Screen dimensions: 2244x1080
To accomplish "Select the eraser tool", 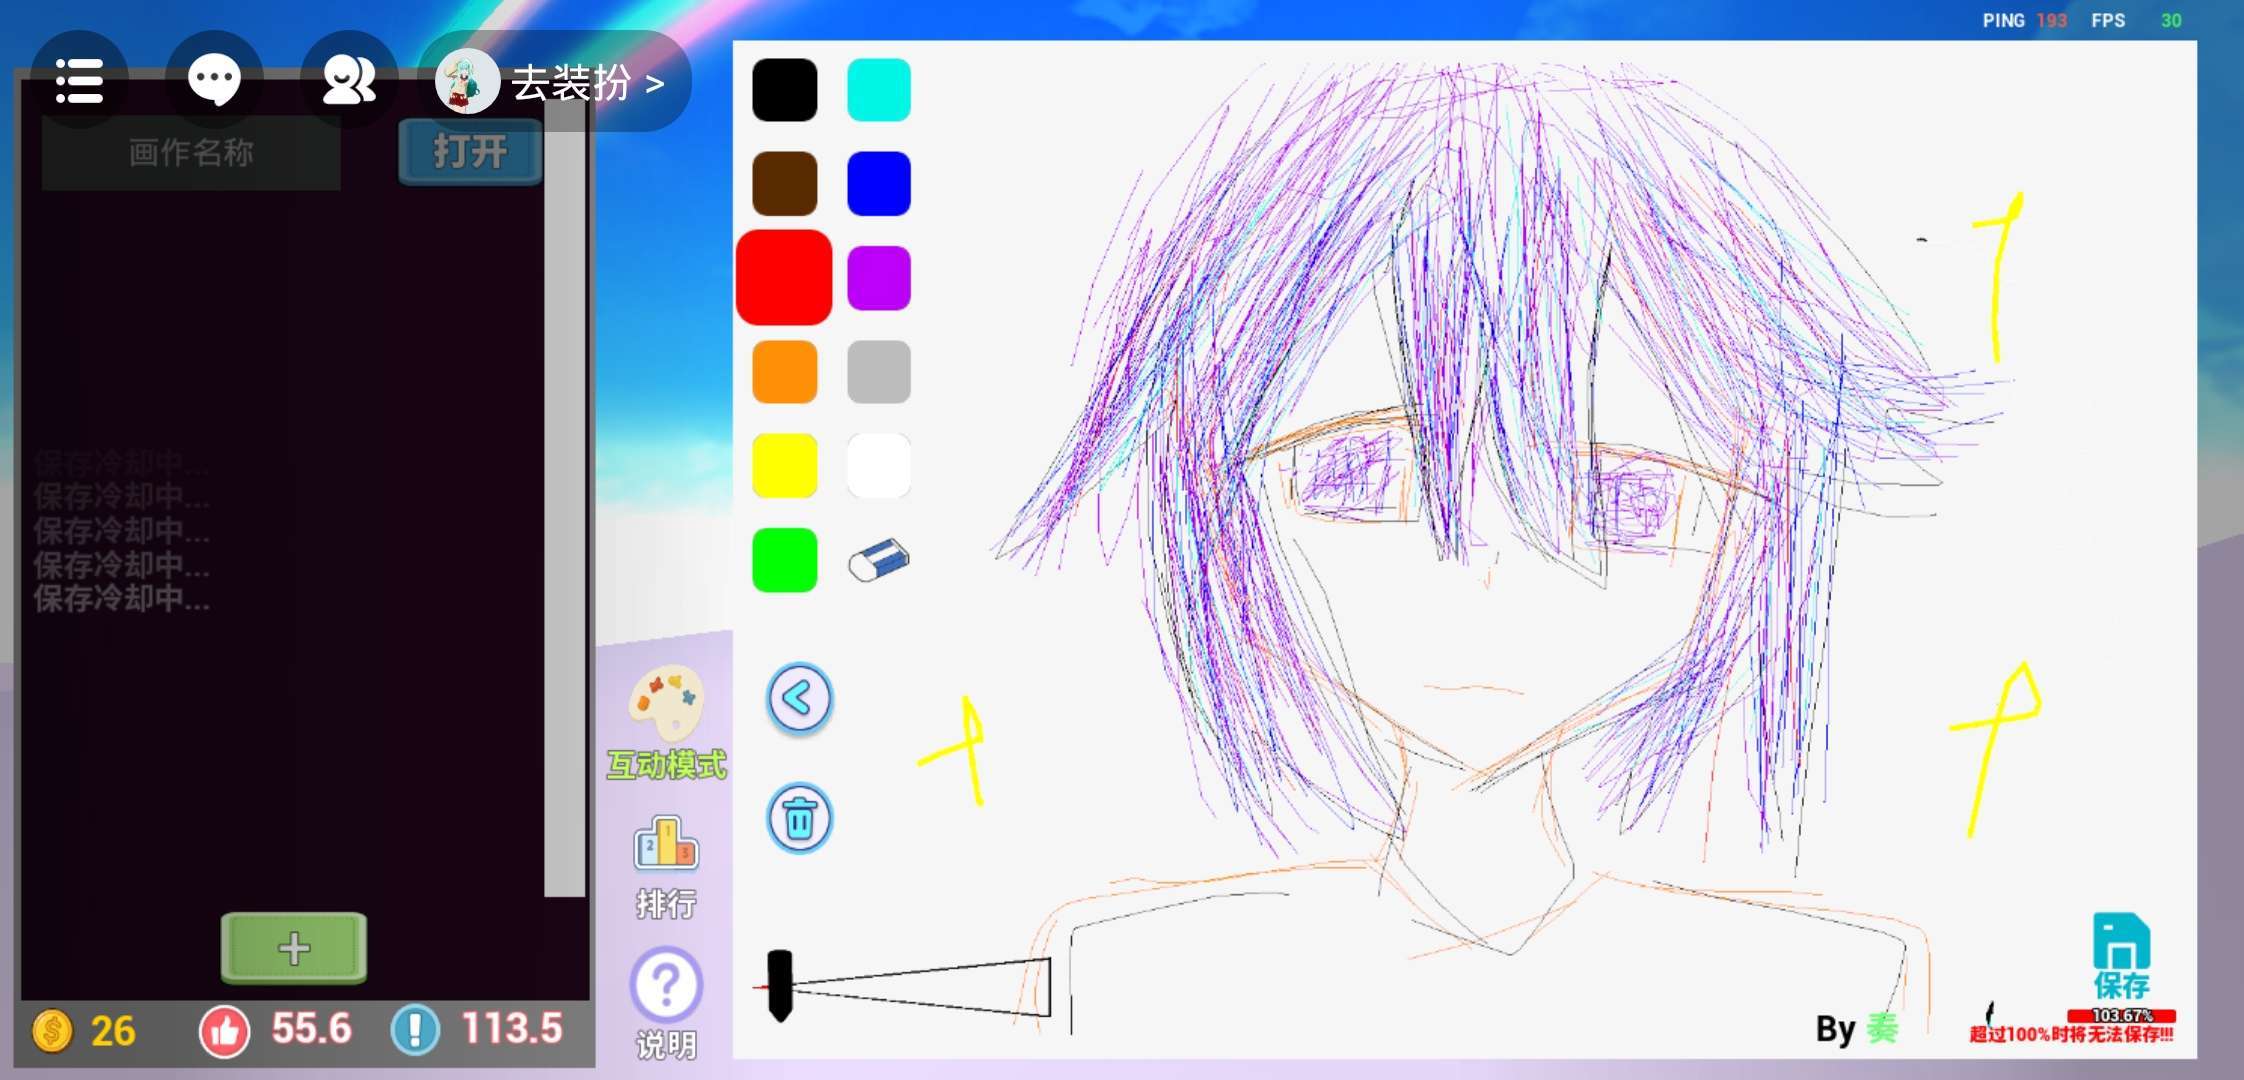I will (878, 560).
